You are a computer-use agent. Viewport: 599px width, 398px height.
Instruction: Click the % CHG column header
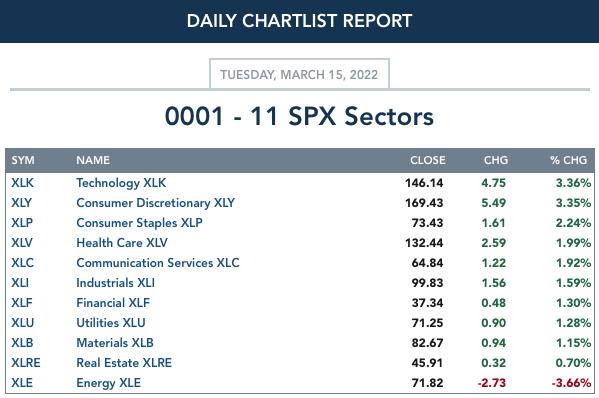(x=568, y=160)
